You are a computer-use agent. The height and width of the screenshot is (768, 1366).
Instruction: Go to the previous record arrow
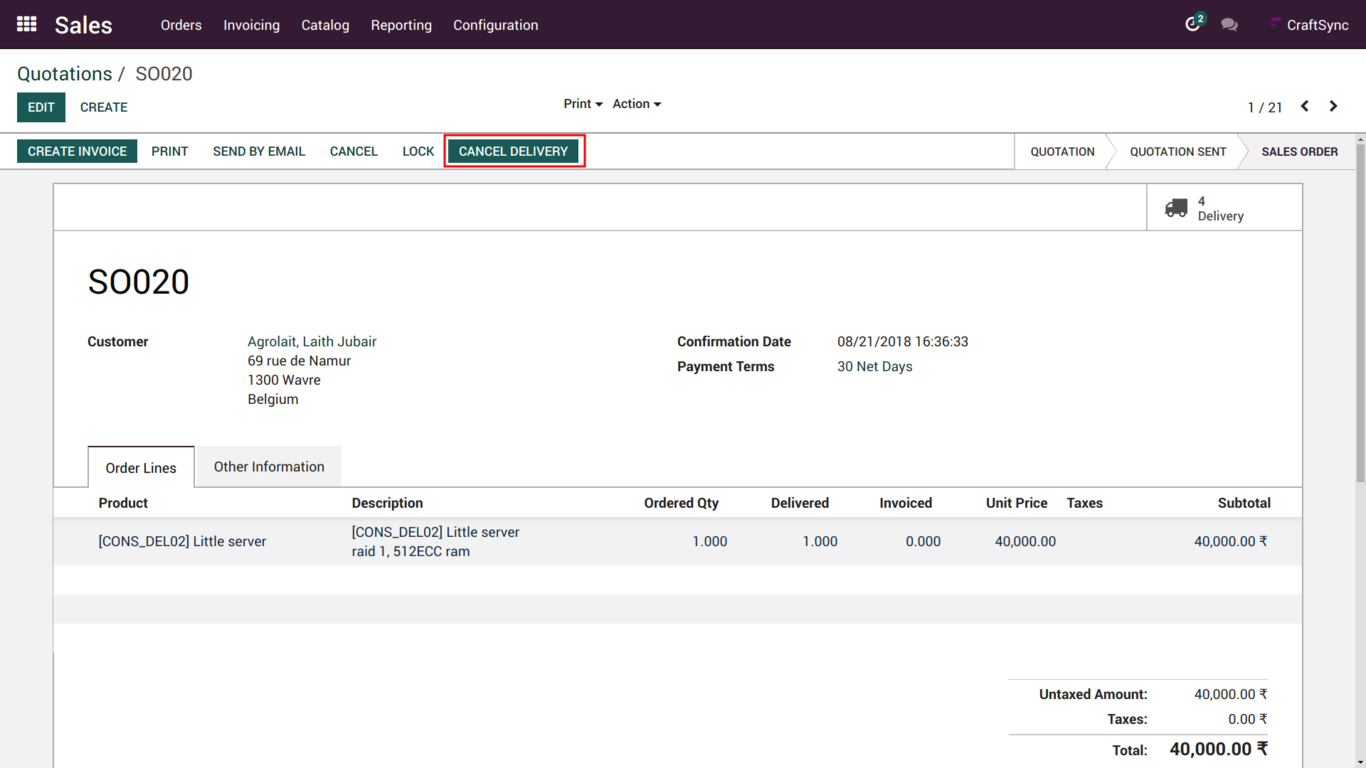(1305, 106)
